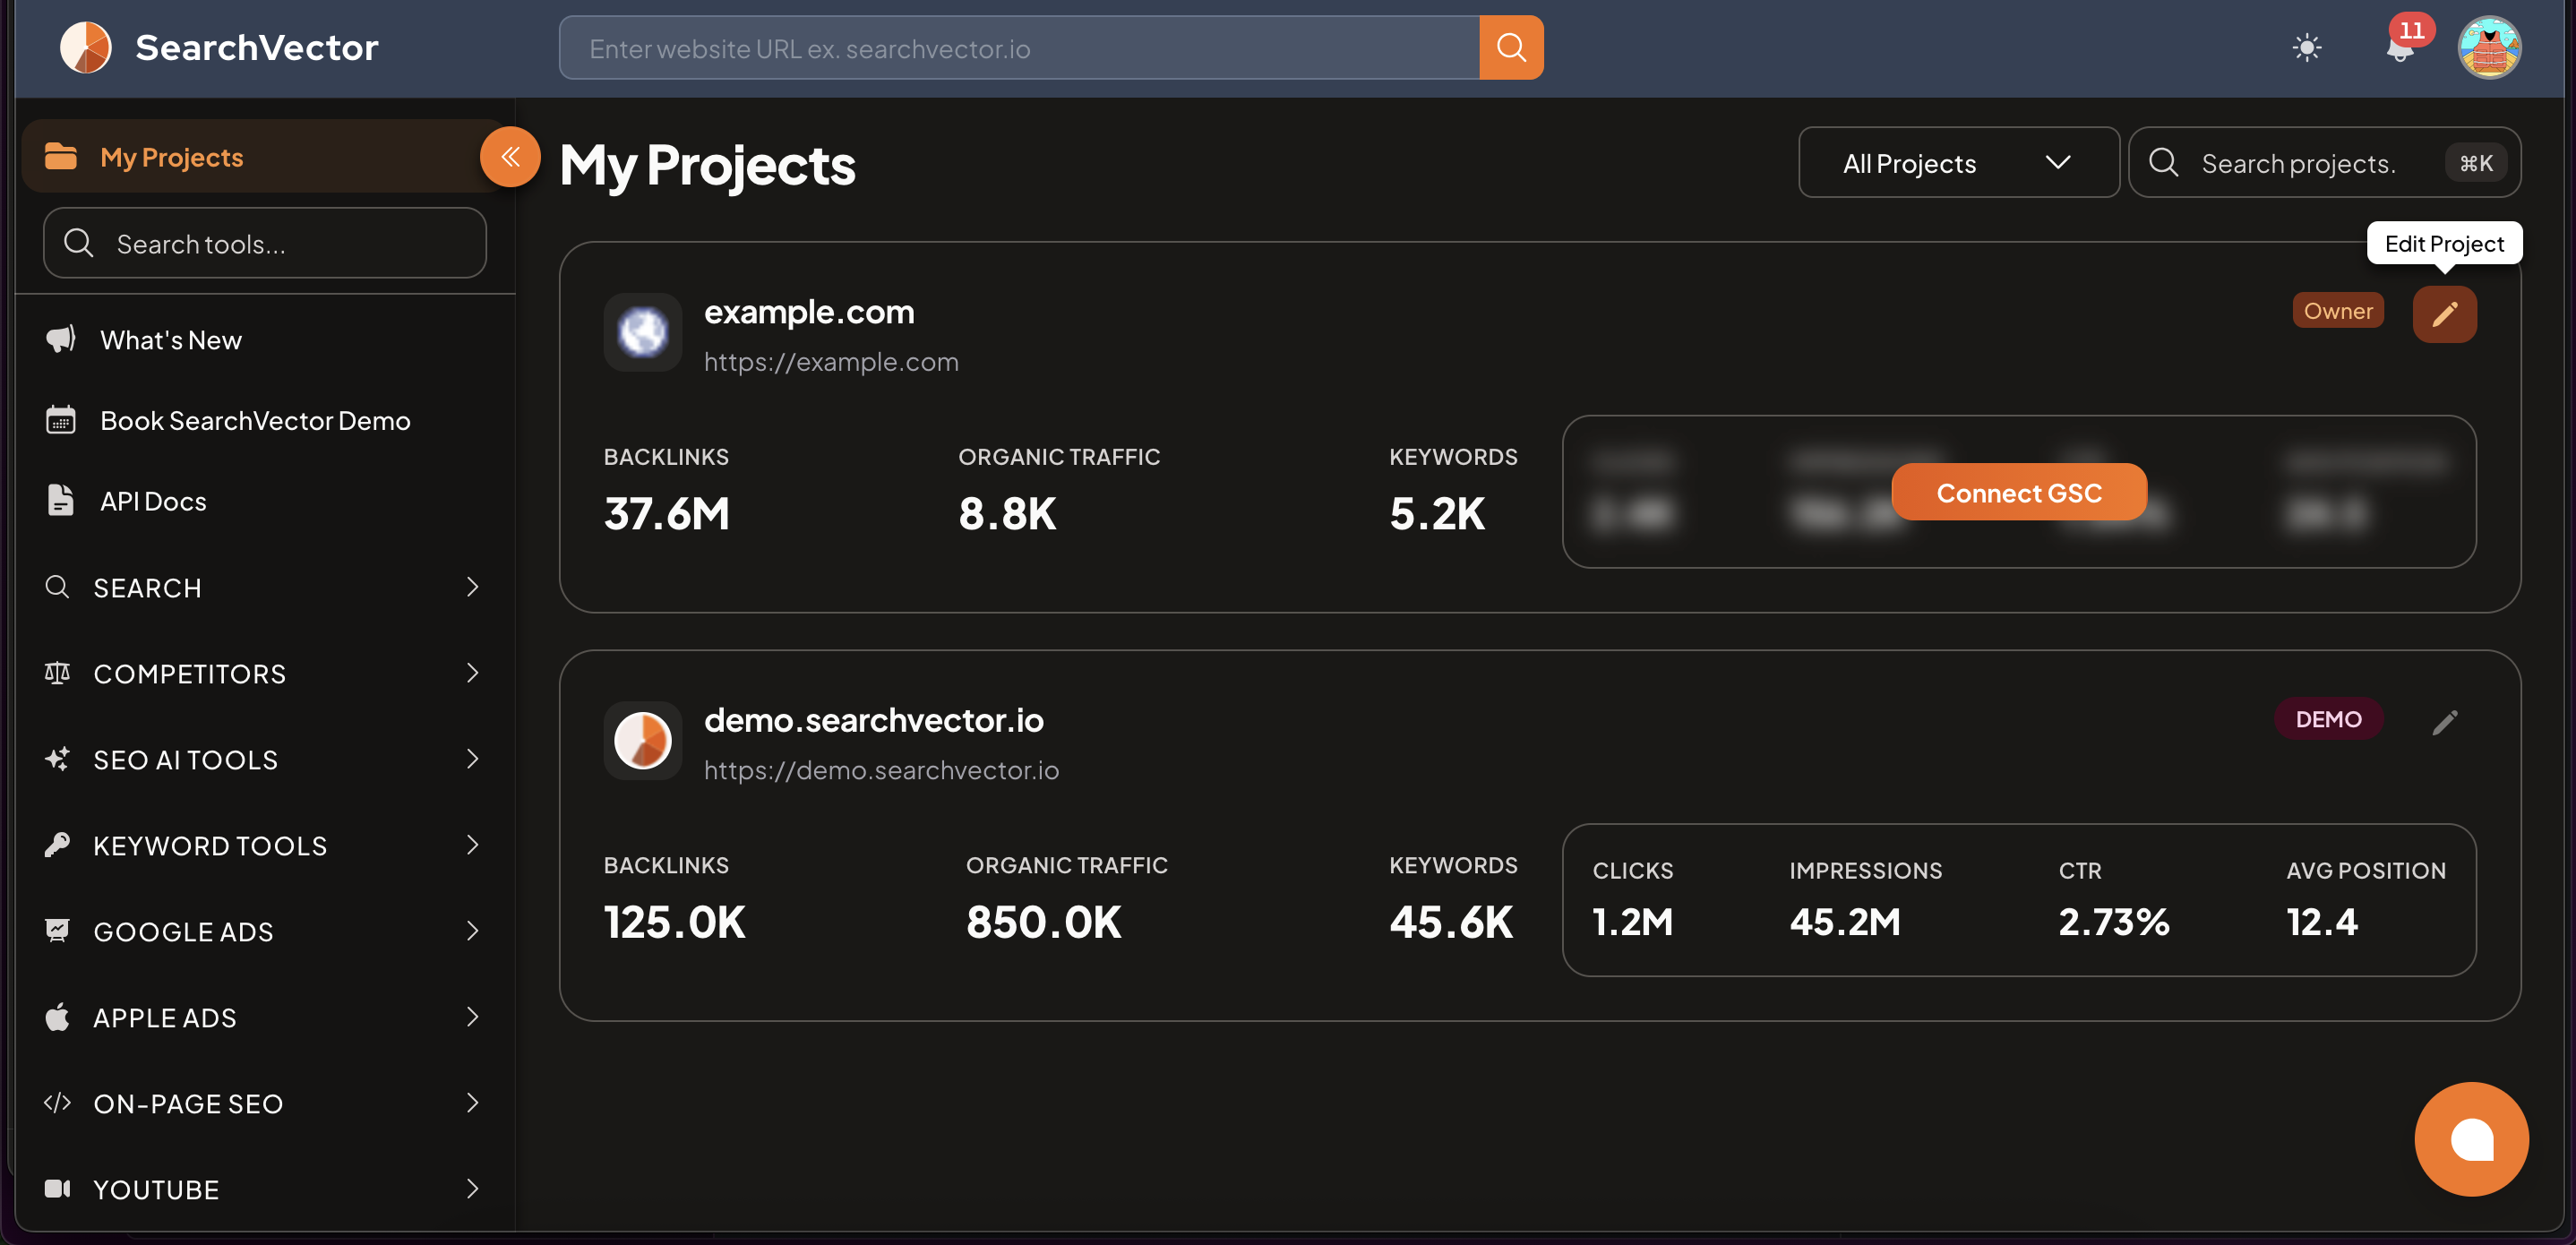
Task: Click the DEMO badge
Action: [x=2327, y=718]
